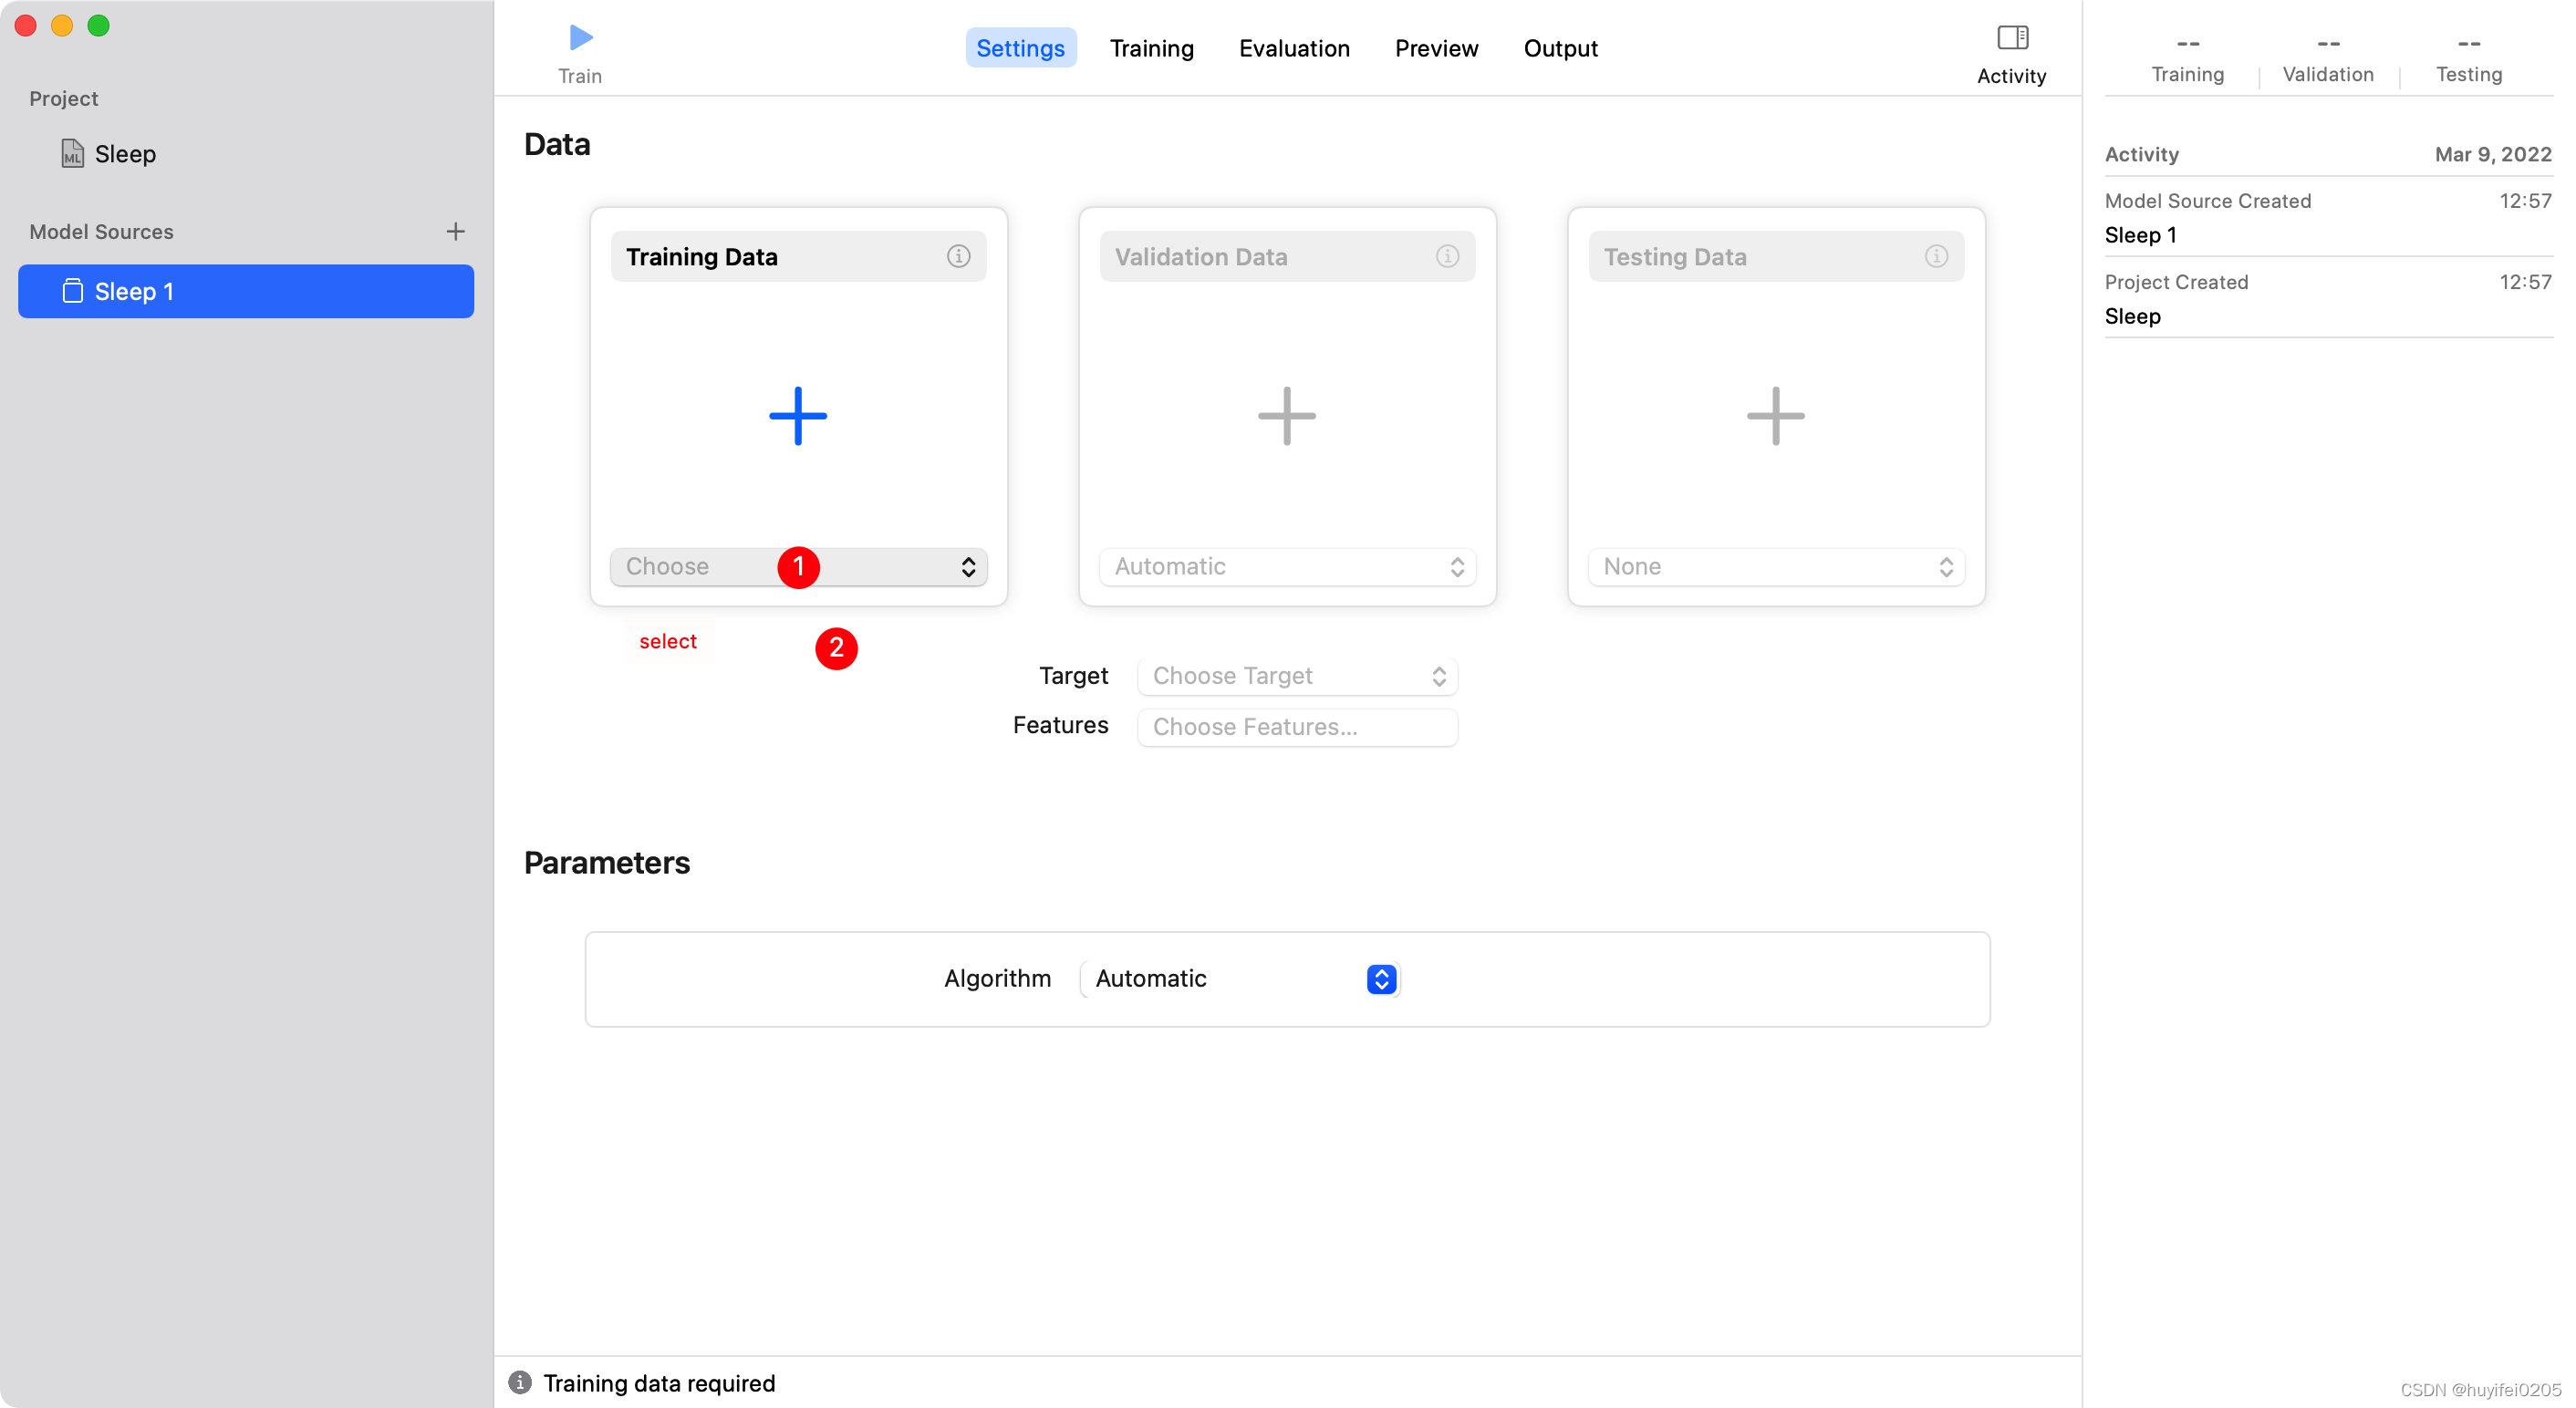Open the Algorithm Automatic dropdown
Screen dimensions: 2576x1408
tap(1240, 979)
